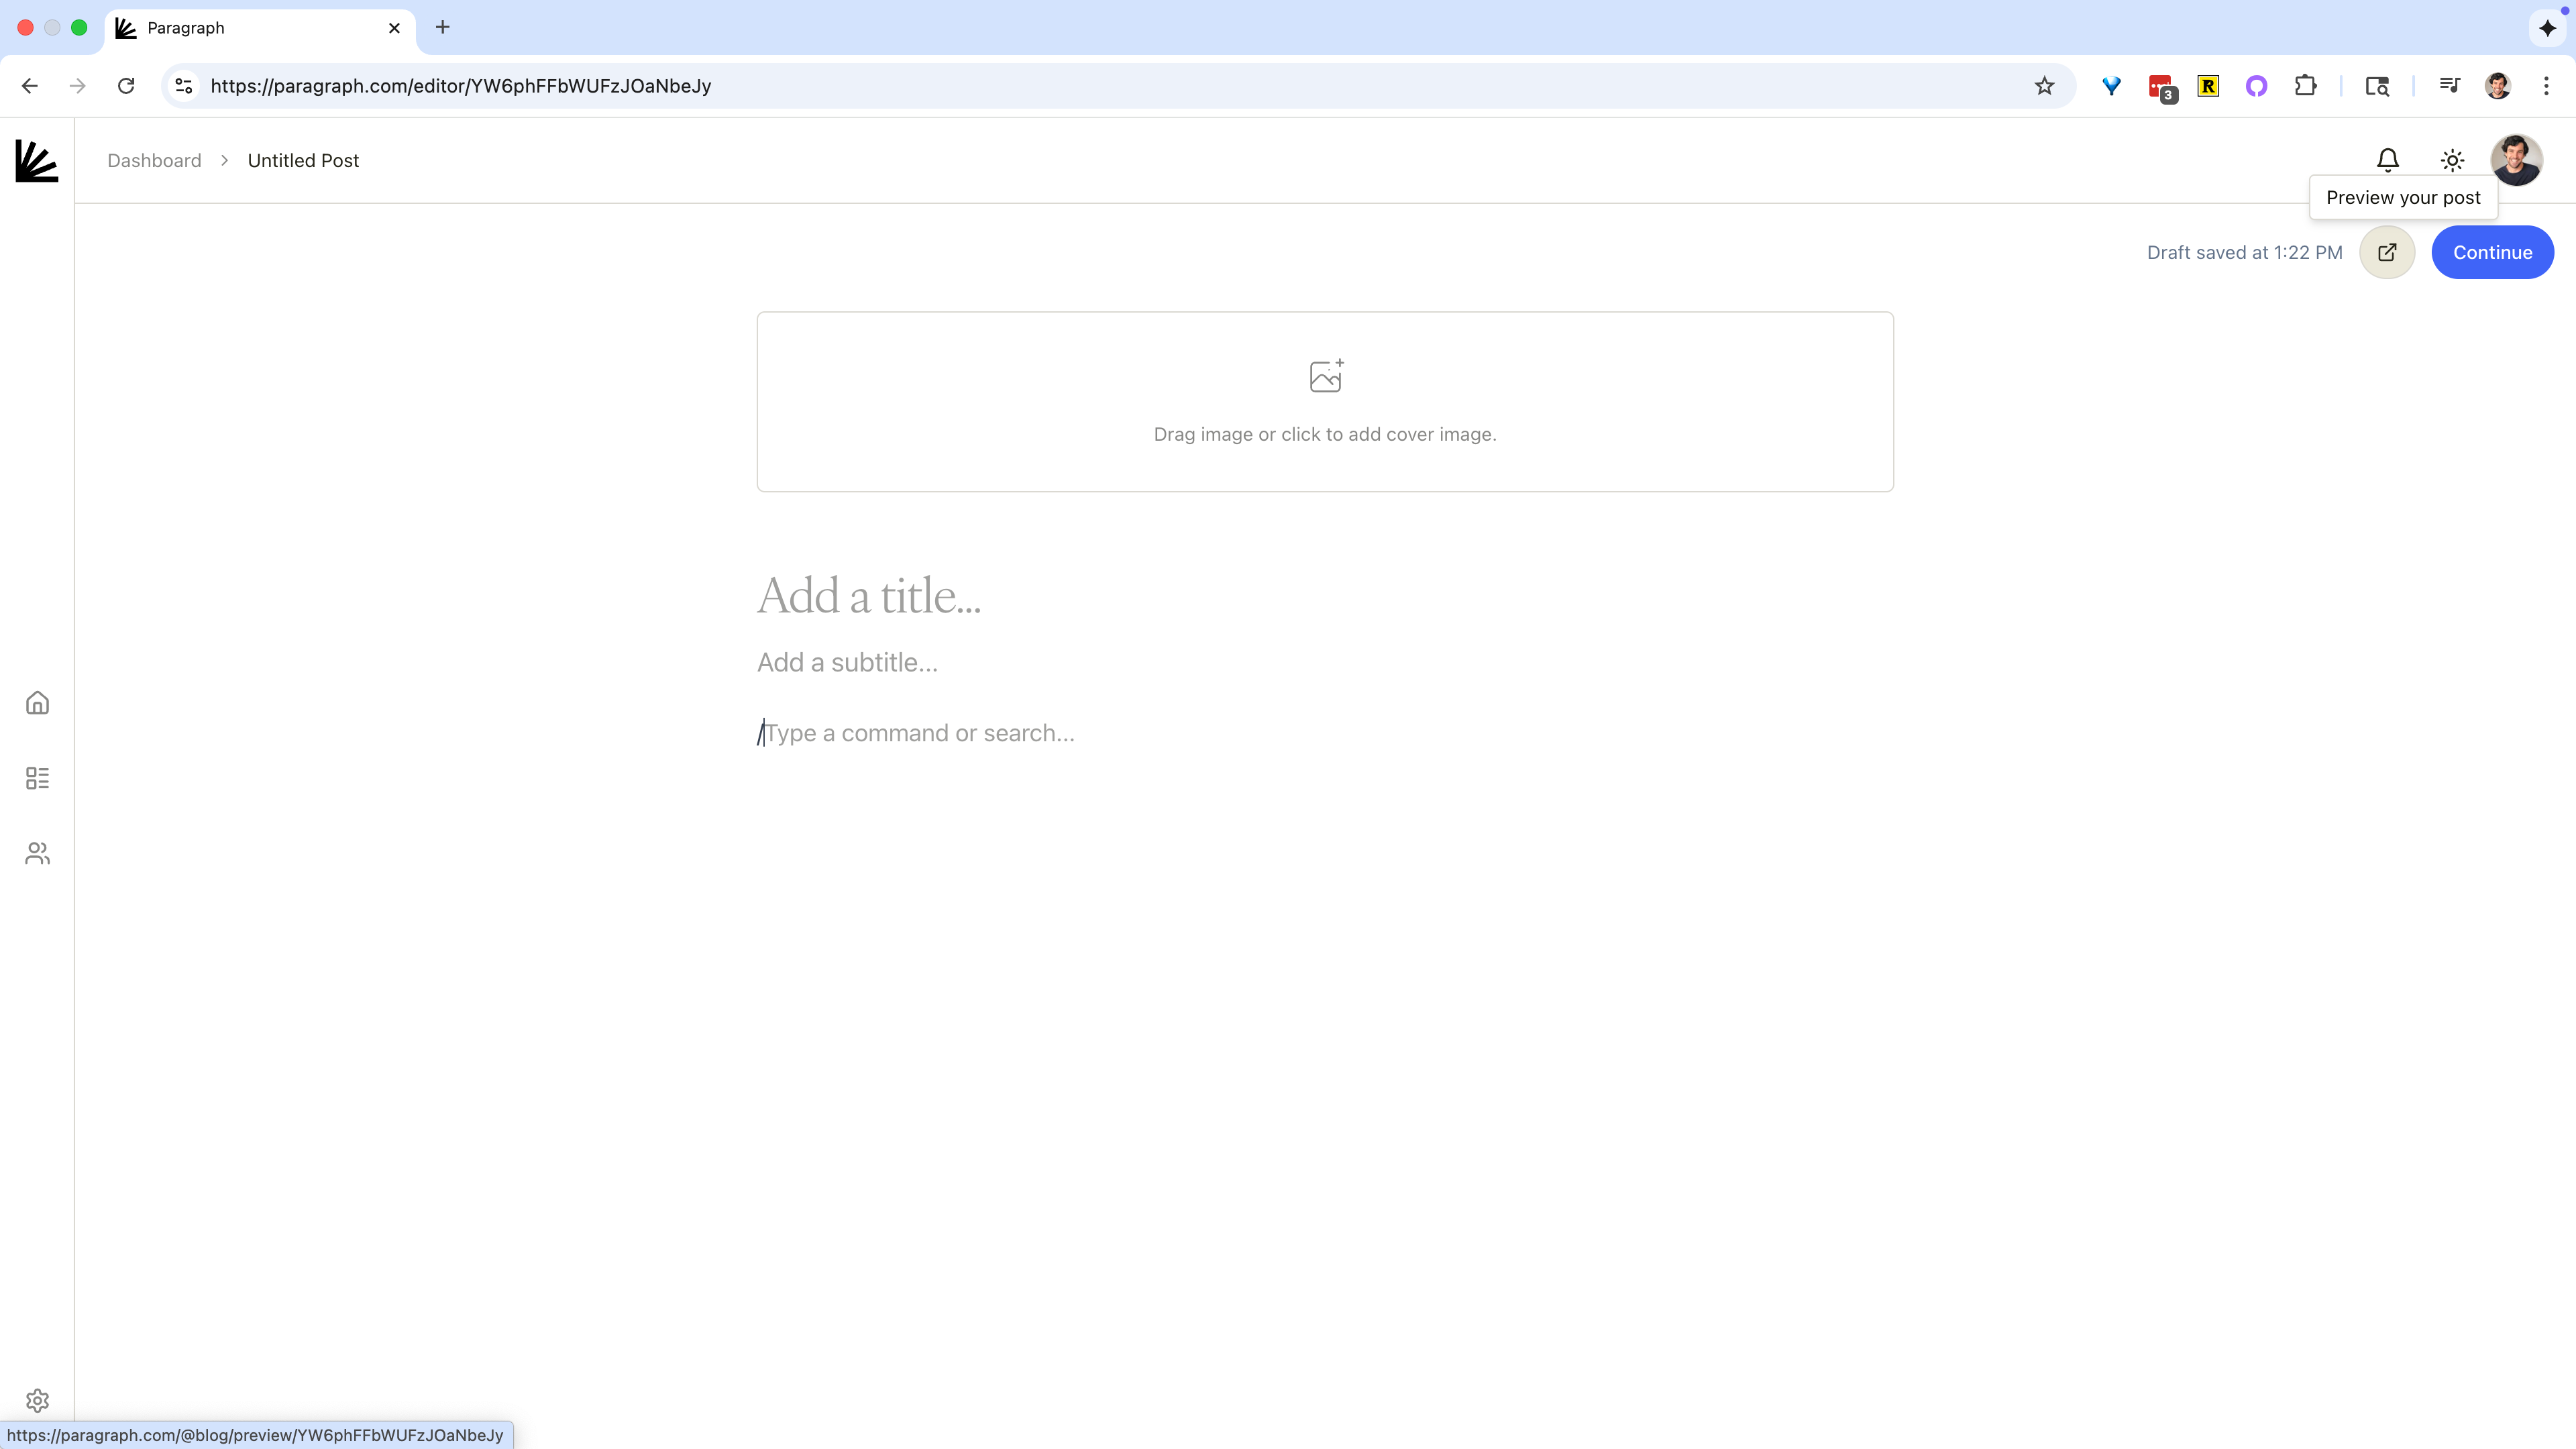Open a new browser tab
The height and width of the screenshot is (1449, 2576).
point(443,27)
